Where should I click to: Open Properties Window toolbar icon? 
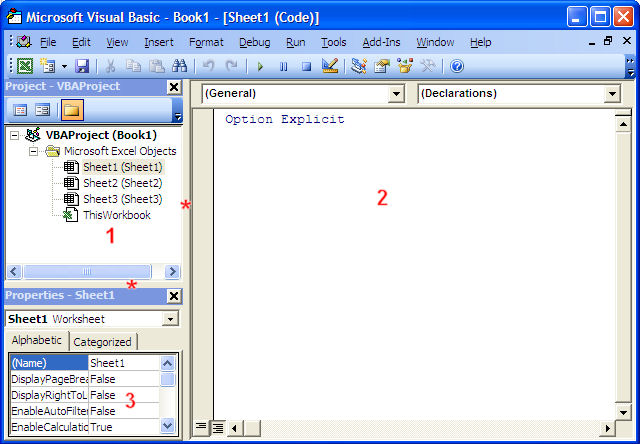point(382,66)
